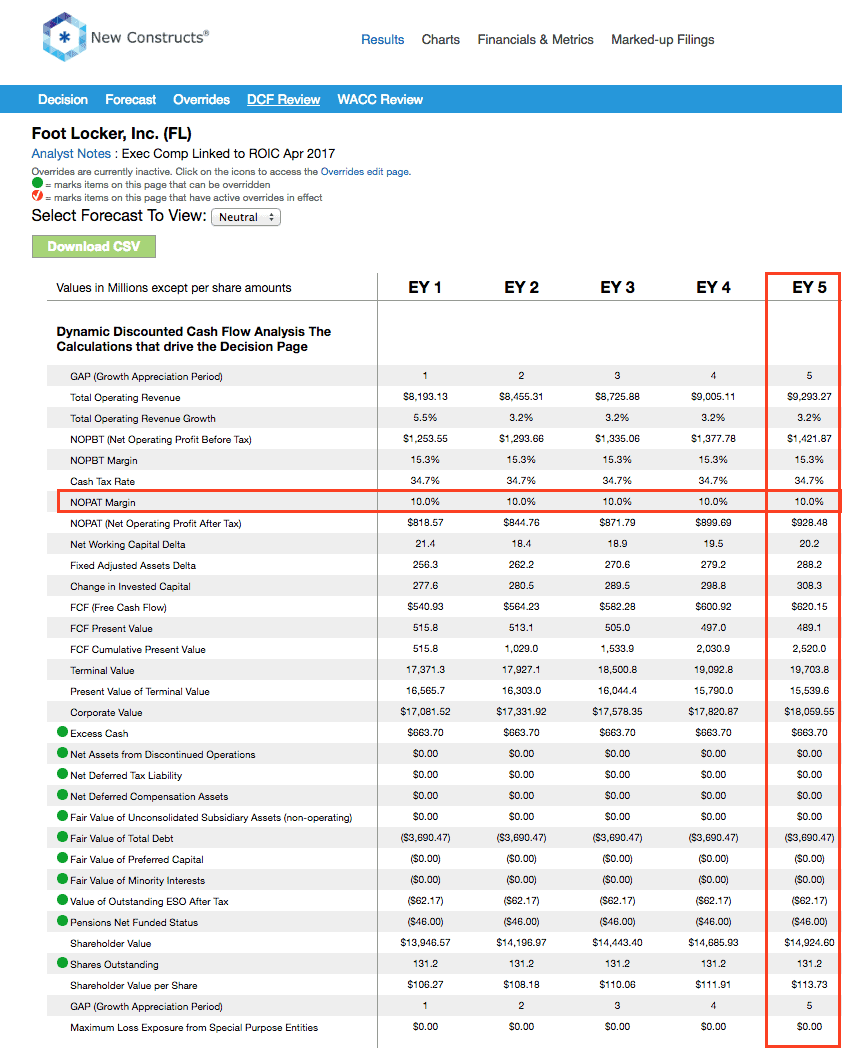Switch to the Forecast tab

130,100
